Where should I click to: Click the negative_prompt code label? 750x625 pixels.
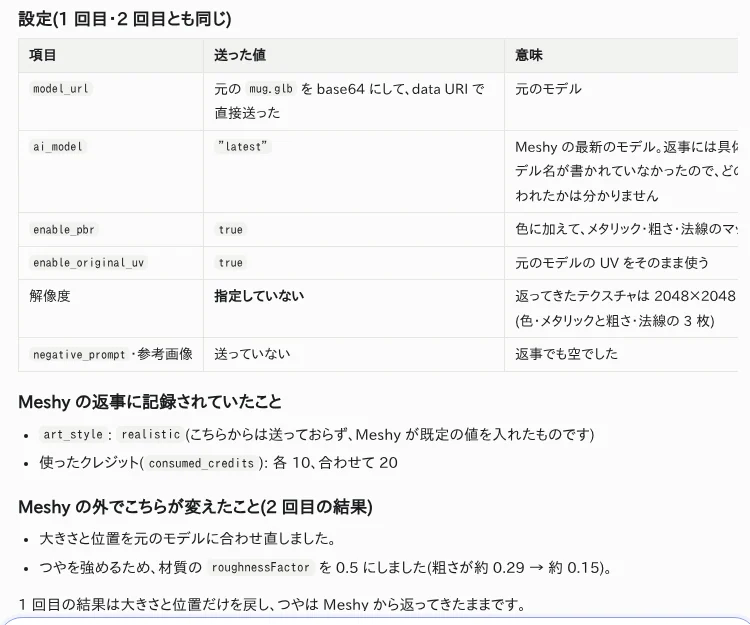(79, 354)
